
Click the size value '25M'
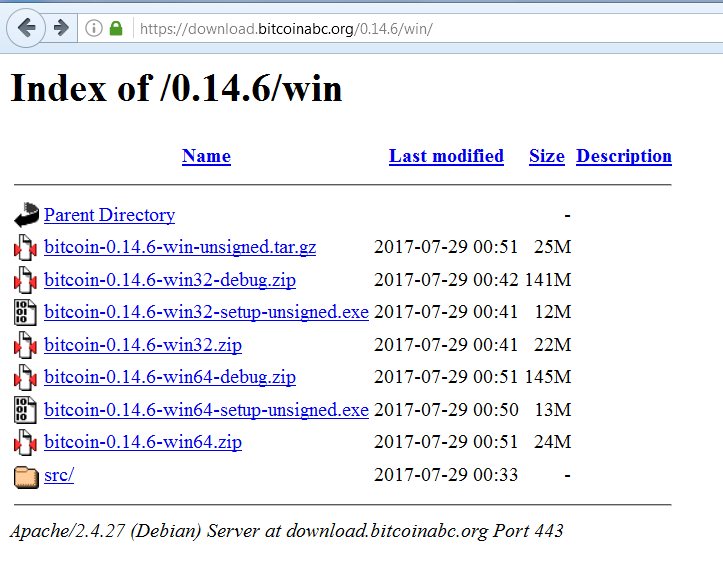point(552,247)
